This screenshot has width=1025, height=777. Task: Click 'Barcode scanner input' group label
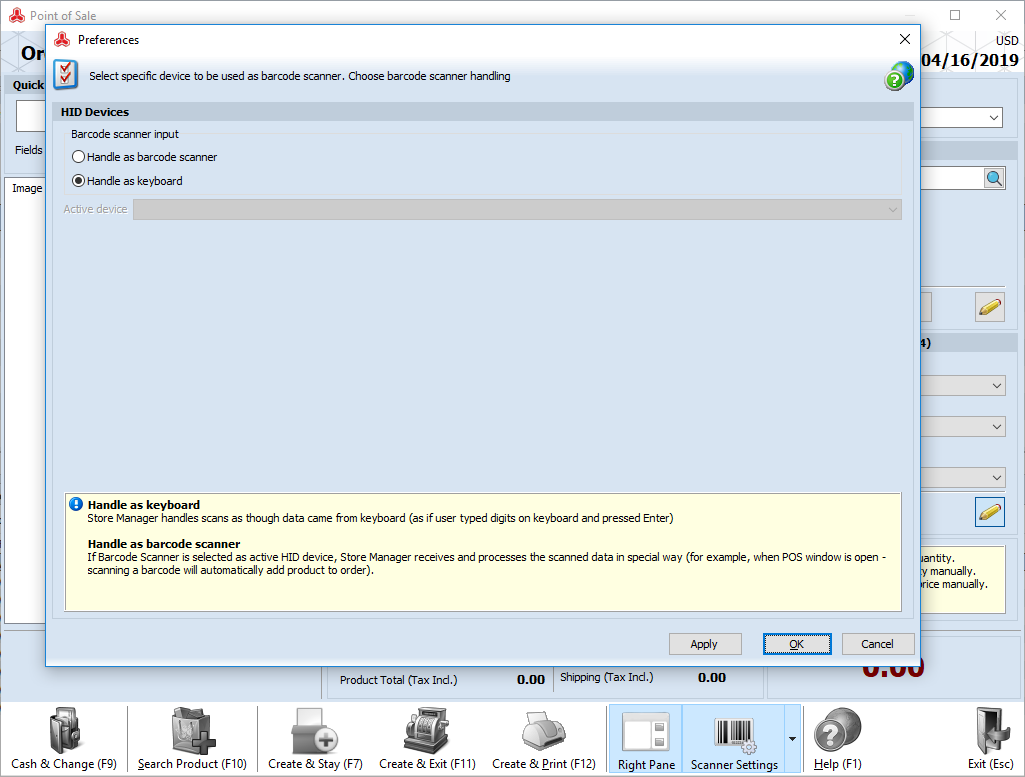[125, 134]
